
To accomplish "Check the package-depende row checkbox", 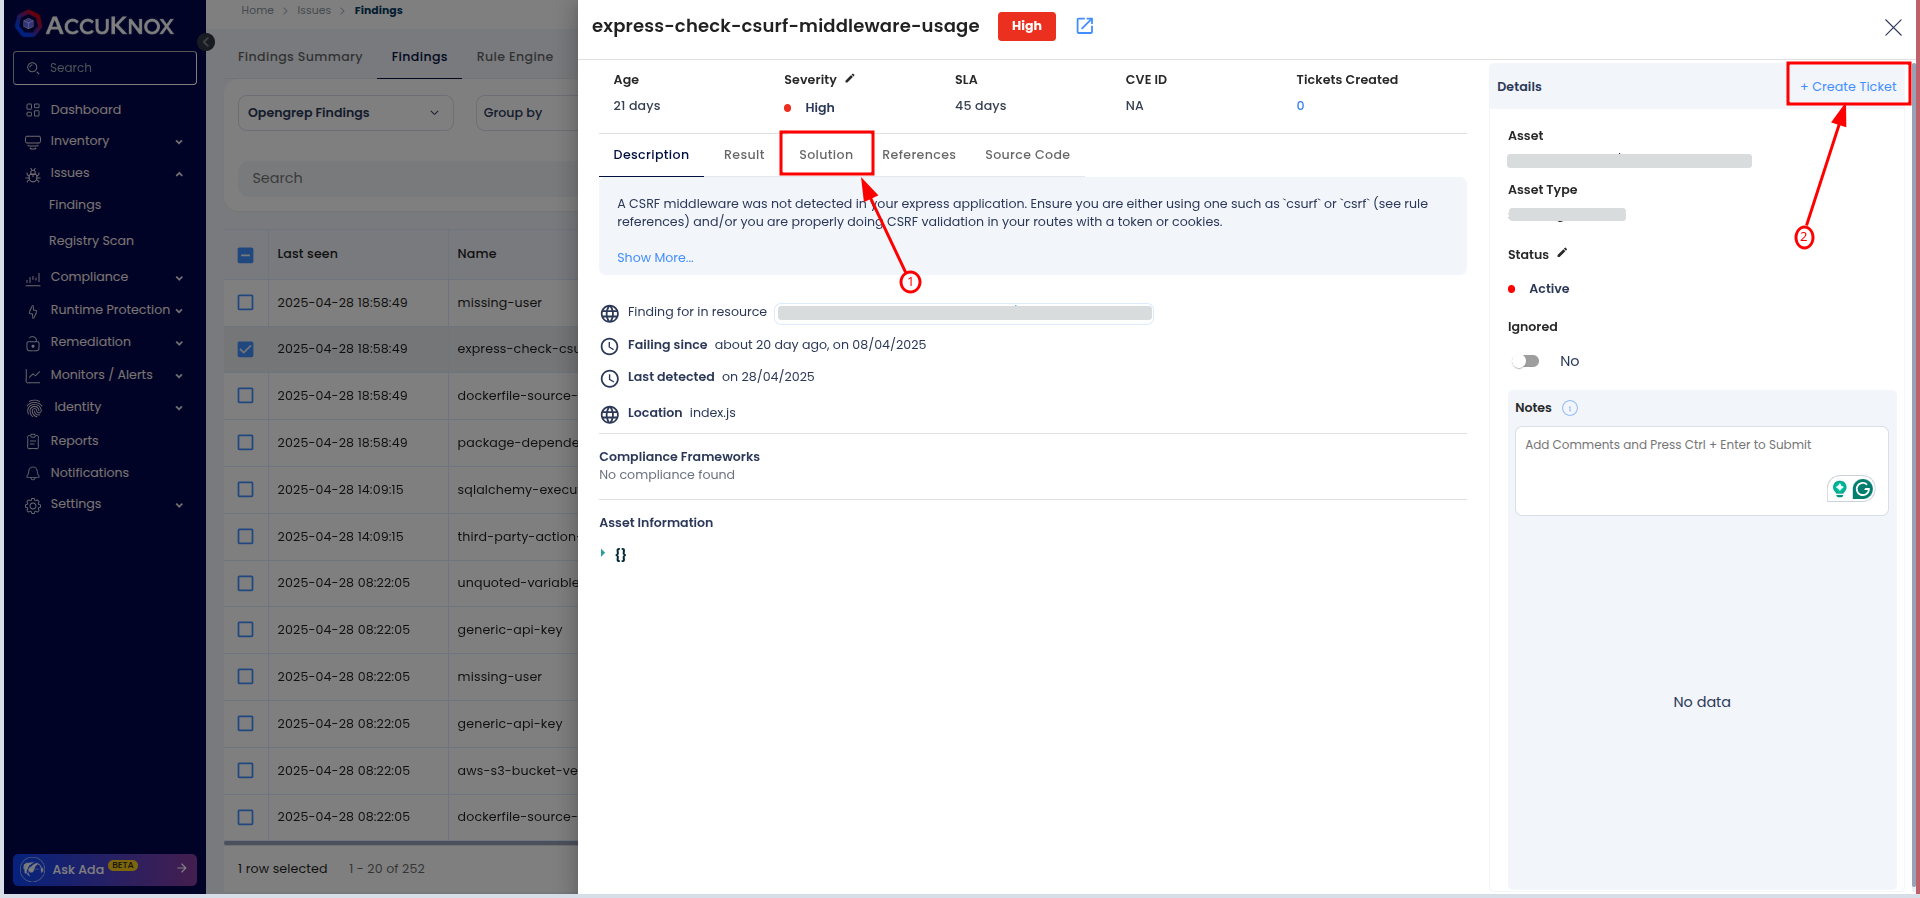I will pyautogui.click(x=246, y=442).
